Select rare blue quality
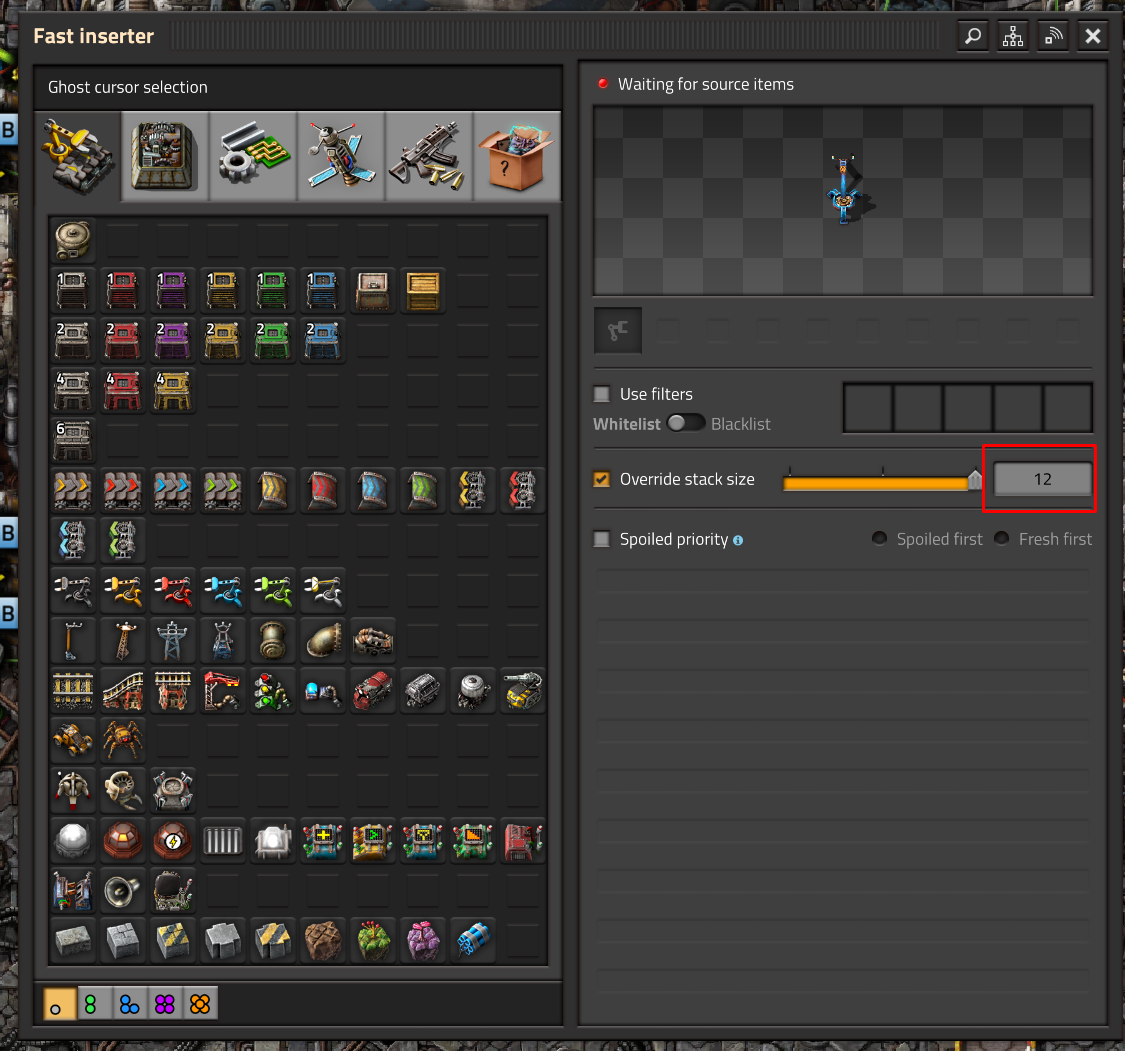Screen dimensions: 1125x1051 129,1004
